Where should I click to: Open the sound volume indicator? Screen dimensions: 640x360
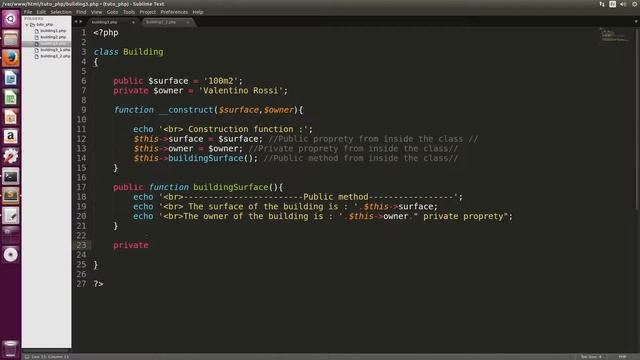click(x=623, y=4)
